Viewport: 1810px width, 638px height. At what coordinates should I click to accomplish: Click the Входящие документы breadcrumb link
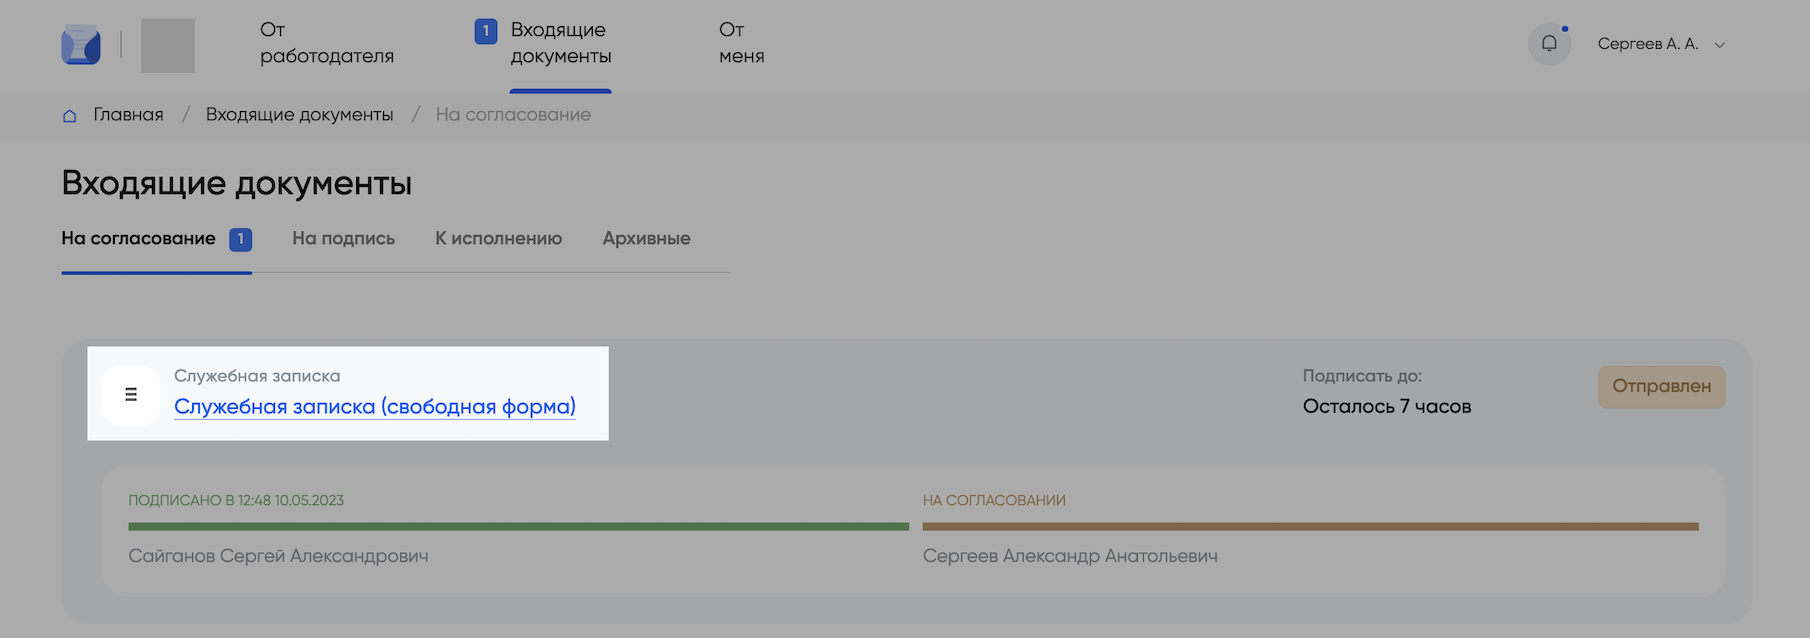tap(299, 115)
